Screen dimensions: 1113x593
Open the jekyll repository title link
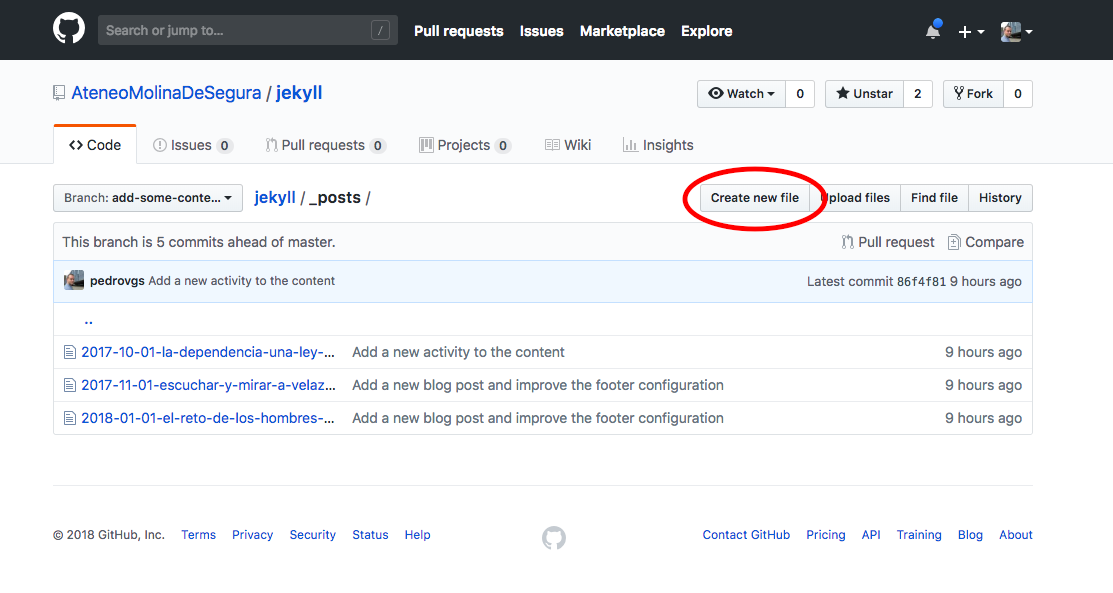[299, 93]
